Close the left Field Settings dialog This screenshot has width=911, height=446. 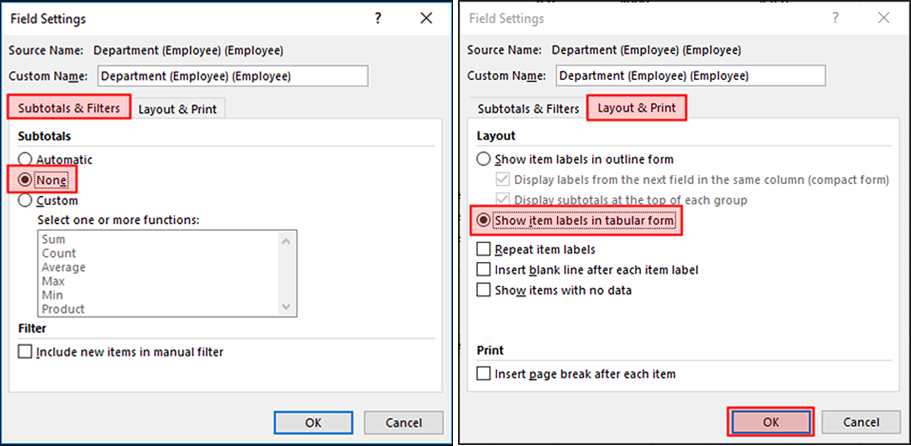426,19
